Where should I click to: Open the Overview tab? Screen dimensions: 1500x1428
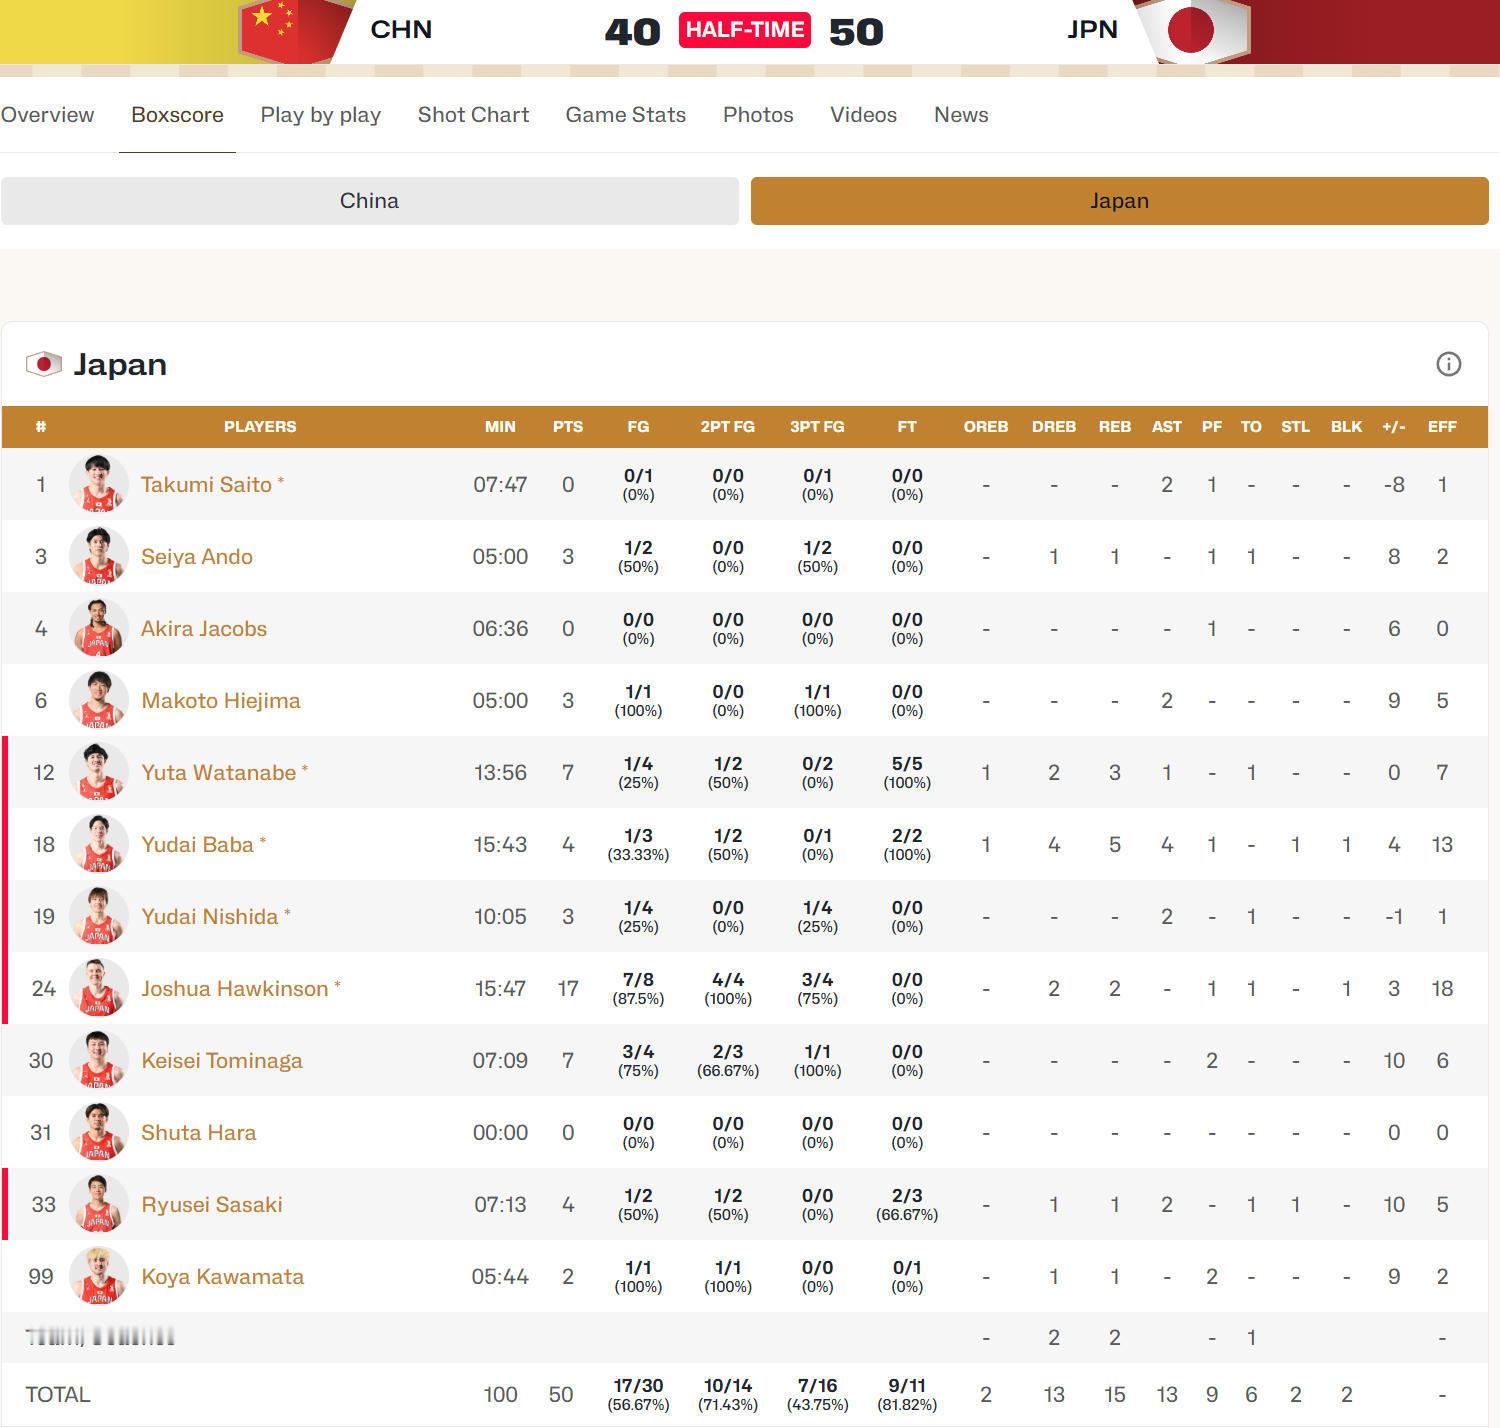pos(47,115)
